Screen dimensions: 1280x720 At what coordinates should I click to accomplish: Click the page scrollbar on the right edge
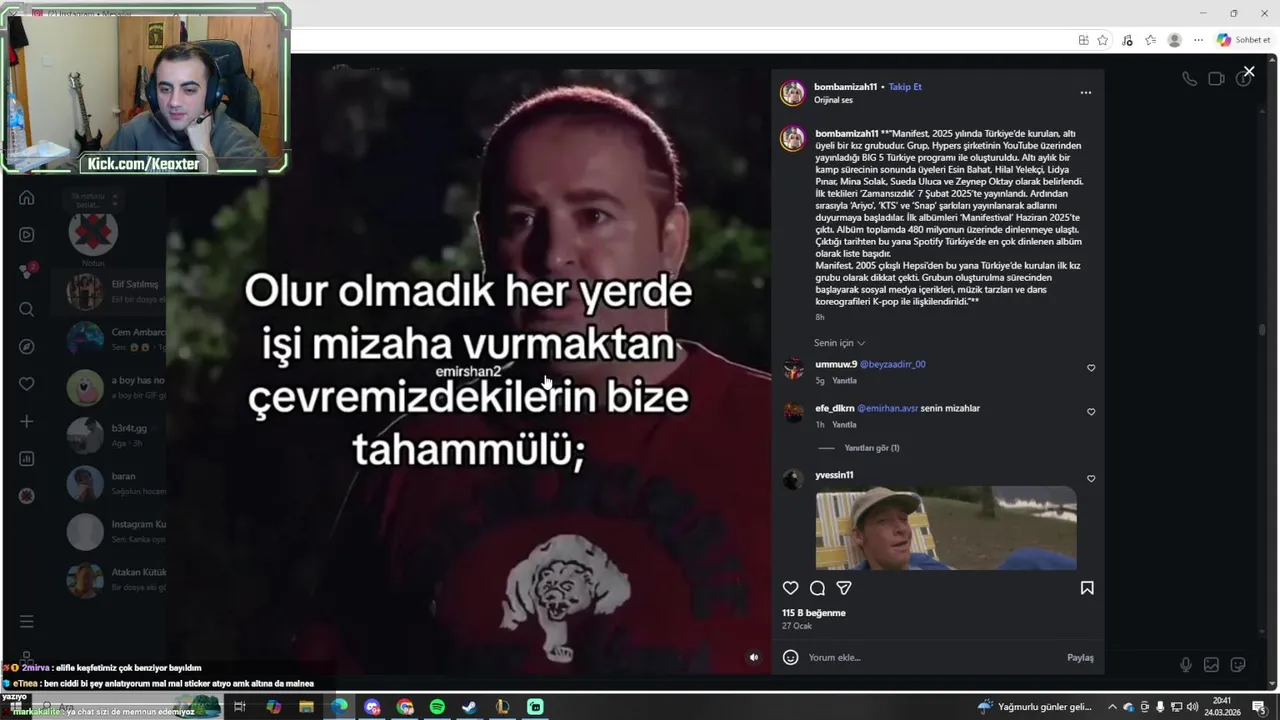(x=1263, y=330)
